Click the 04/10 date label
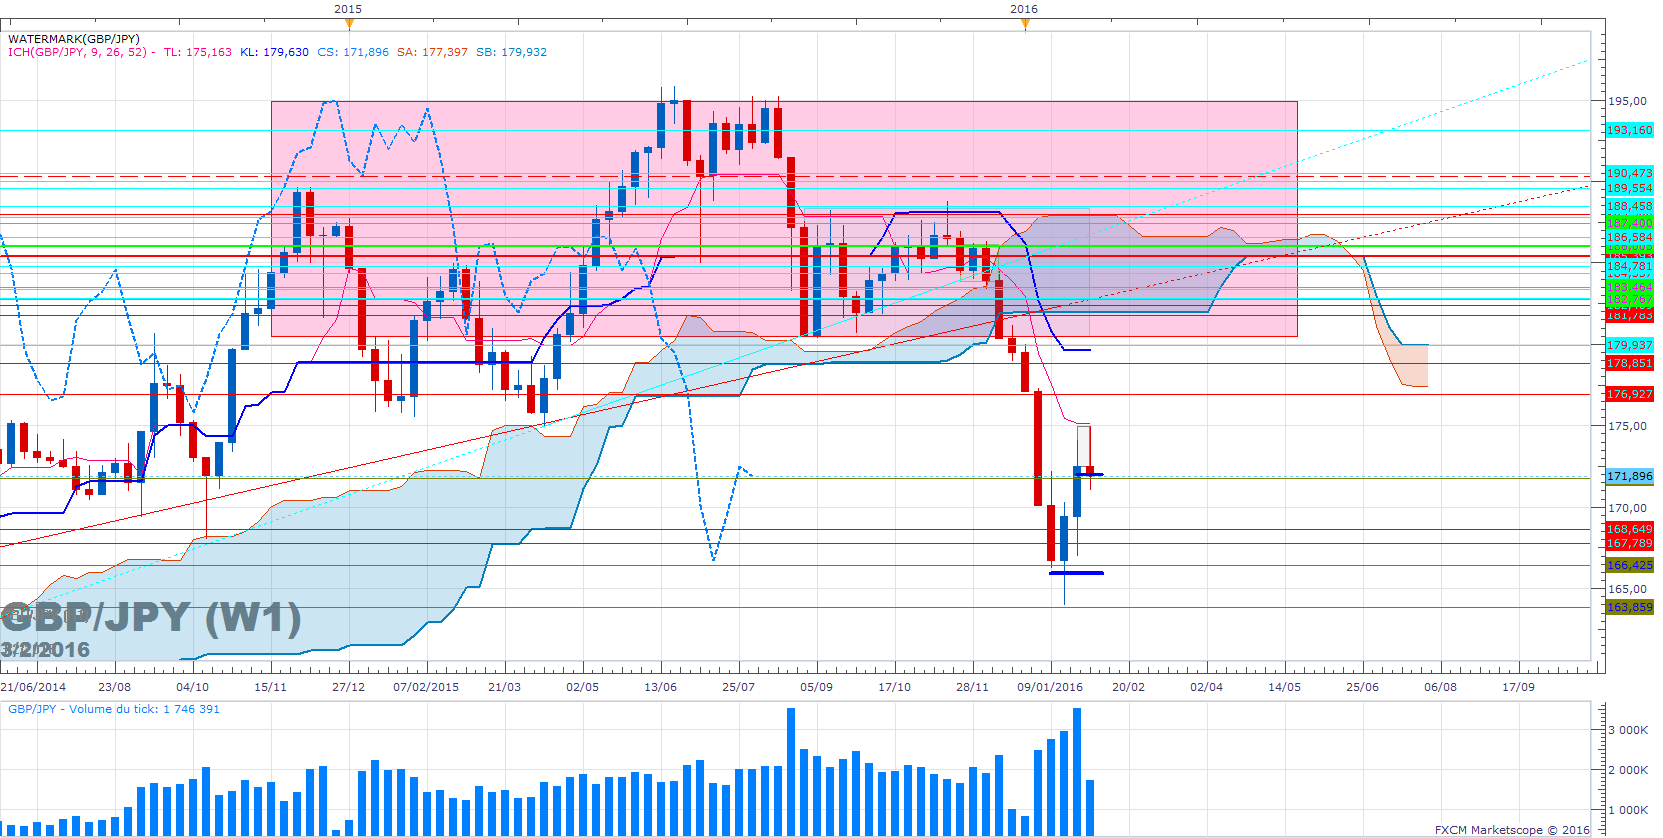This screenshot has height=838, width=1663. click(193, 687)
